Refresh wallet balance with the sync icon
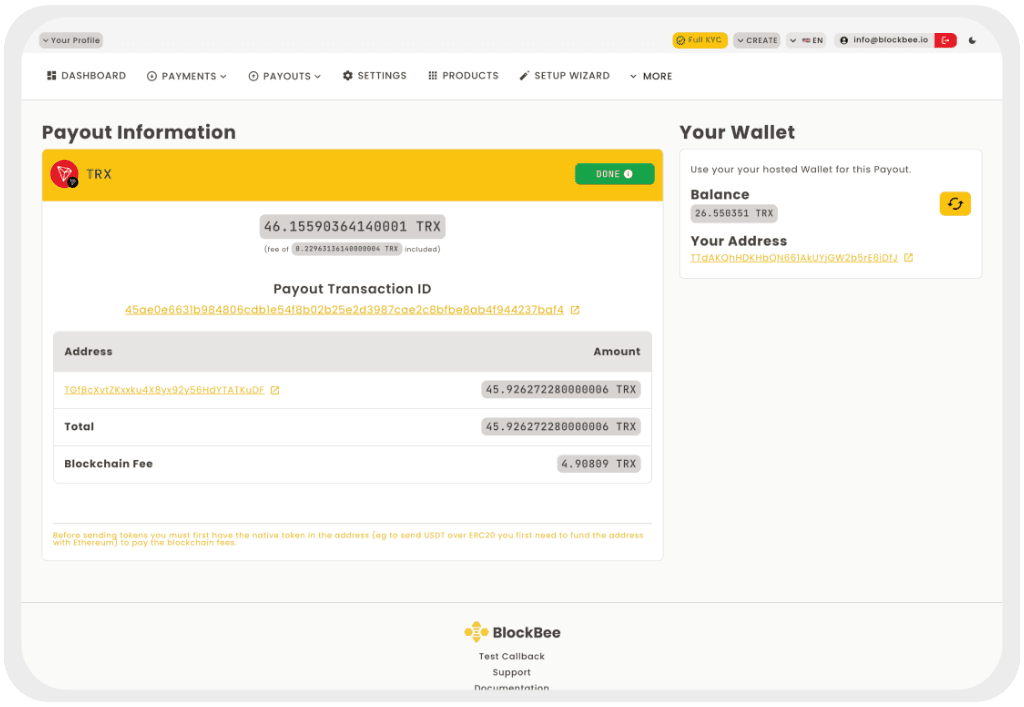1024x707 pixels. click(x=955, y=203)
